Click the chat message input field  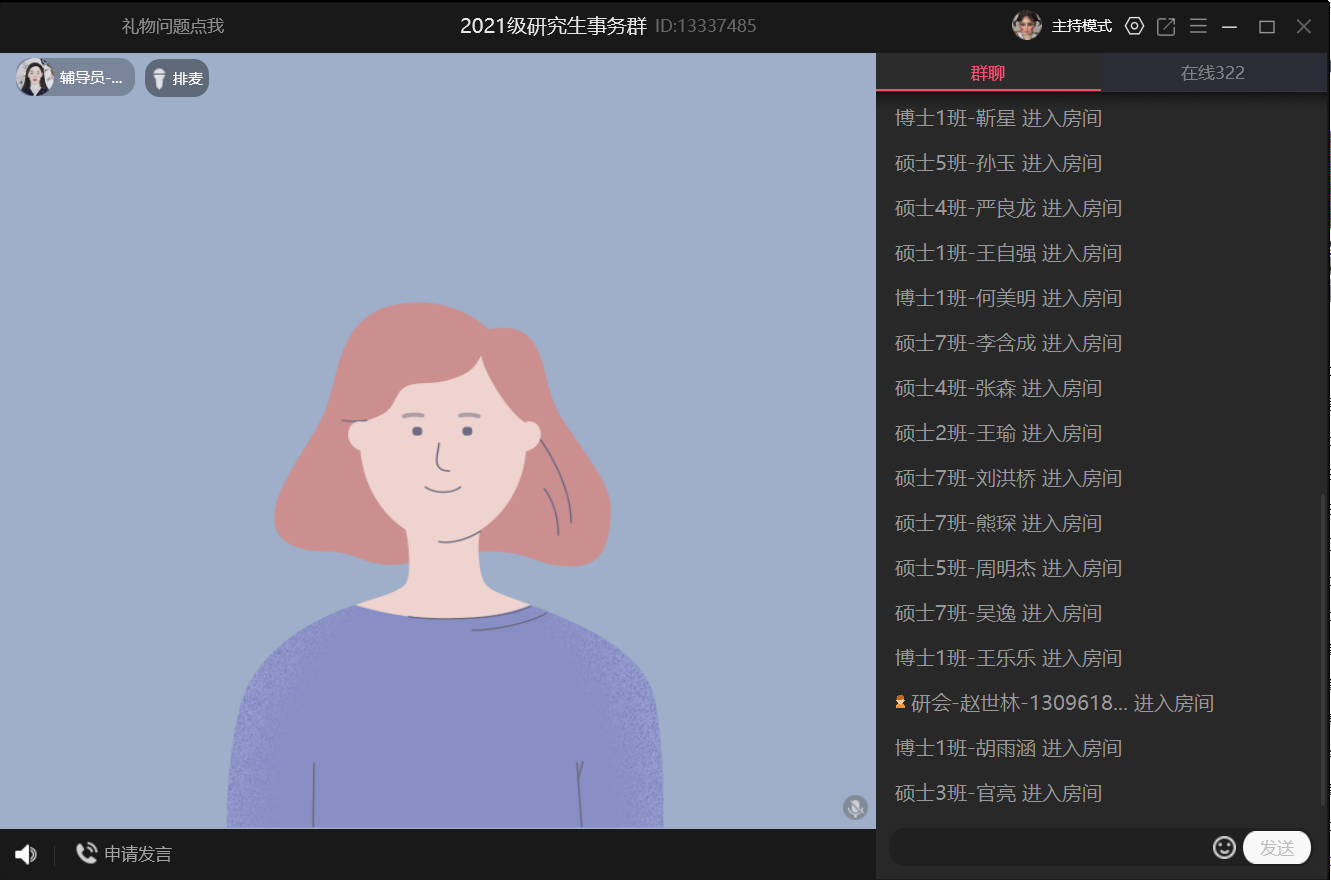point(1048,848)
